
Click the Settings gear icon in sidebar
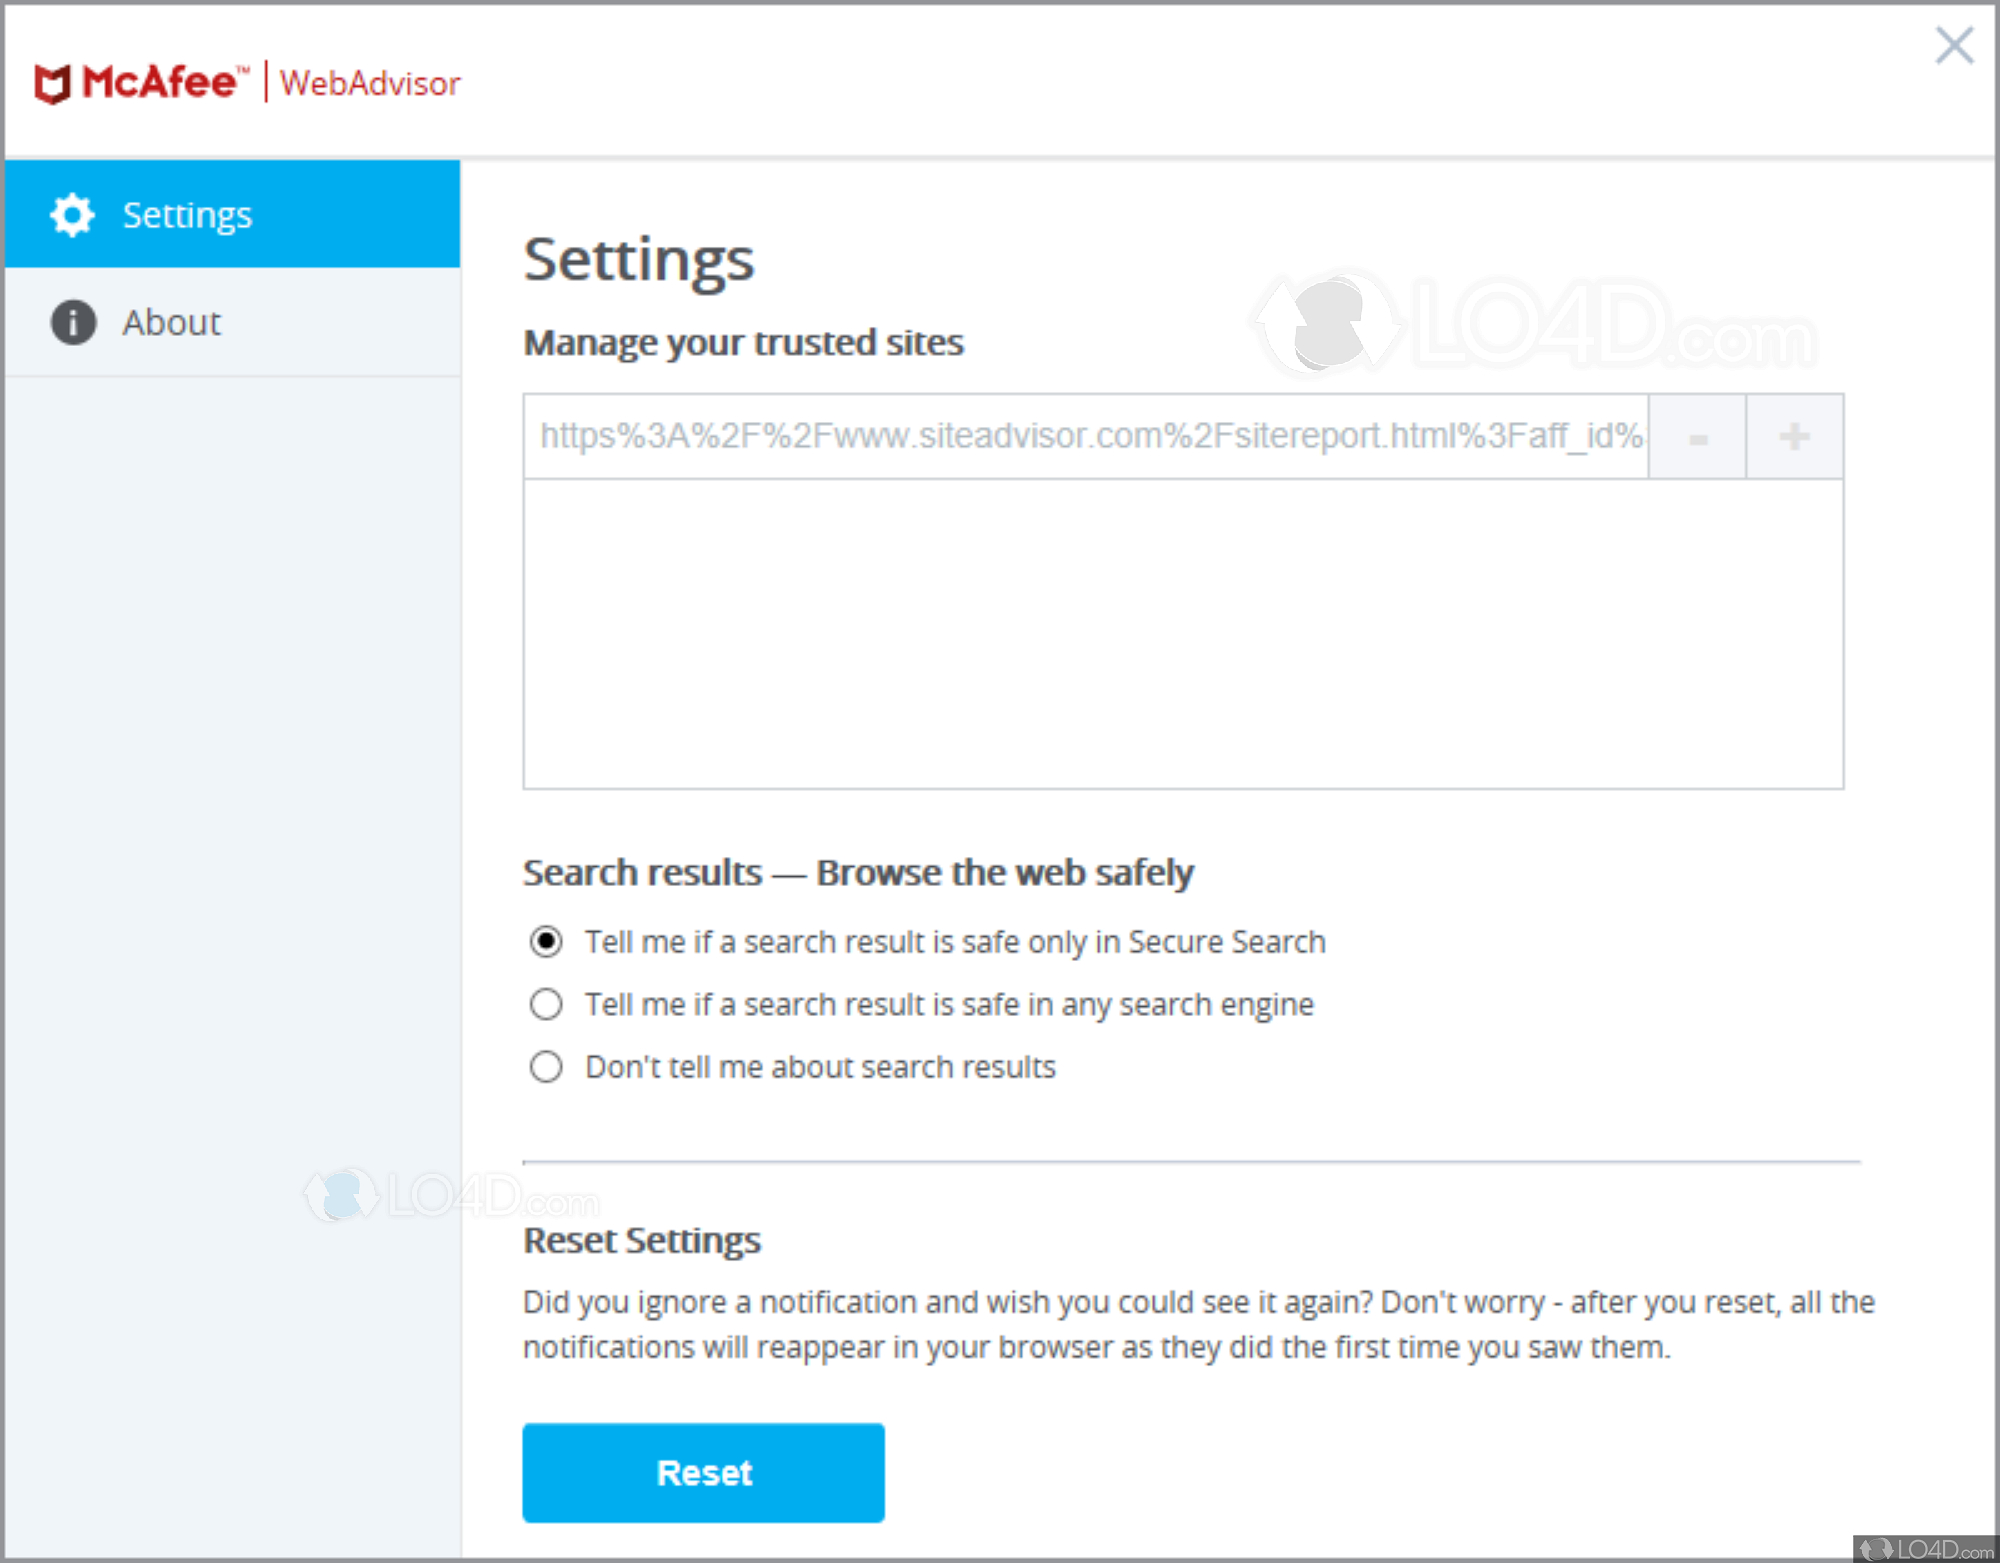(x=72, y=215)
